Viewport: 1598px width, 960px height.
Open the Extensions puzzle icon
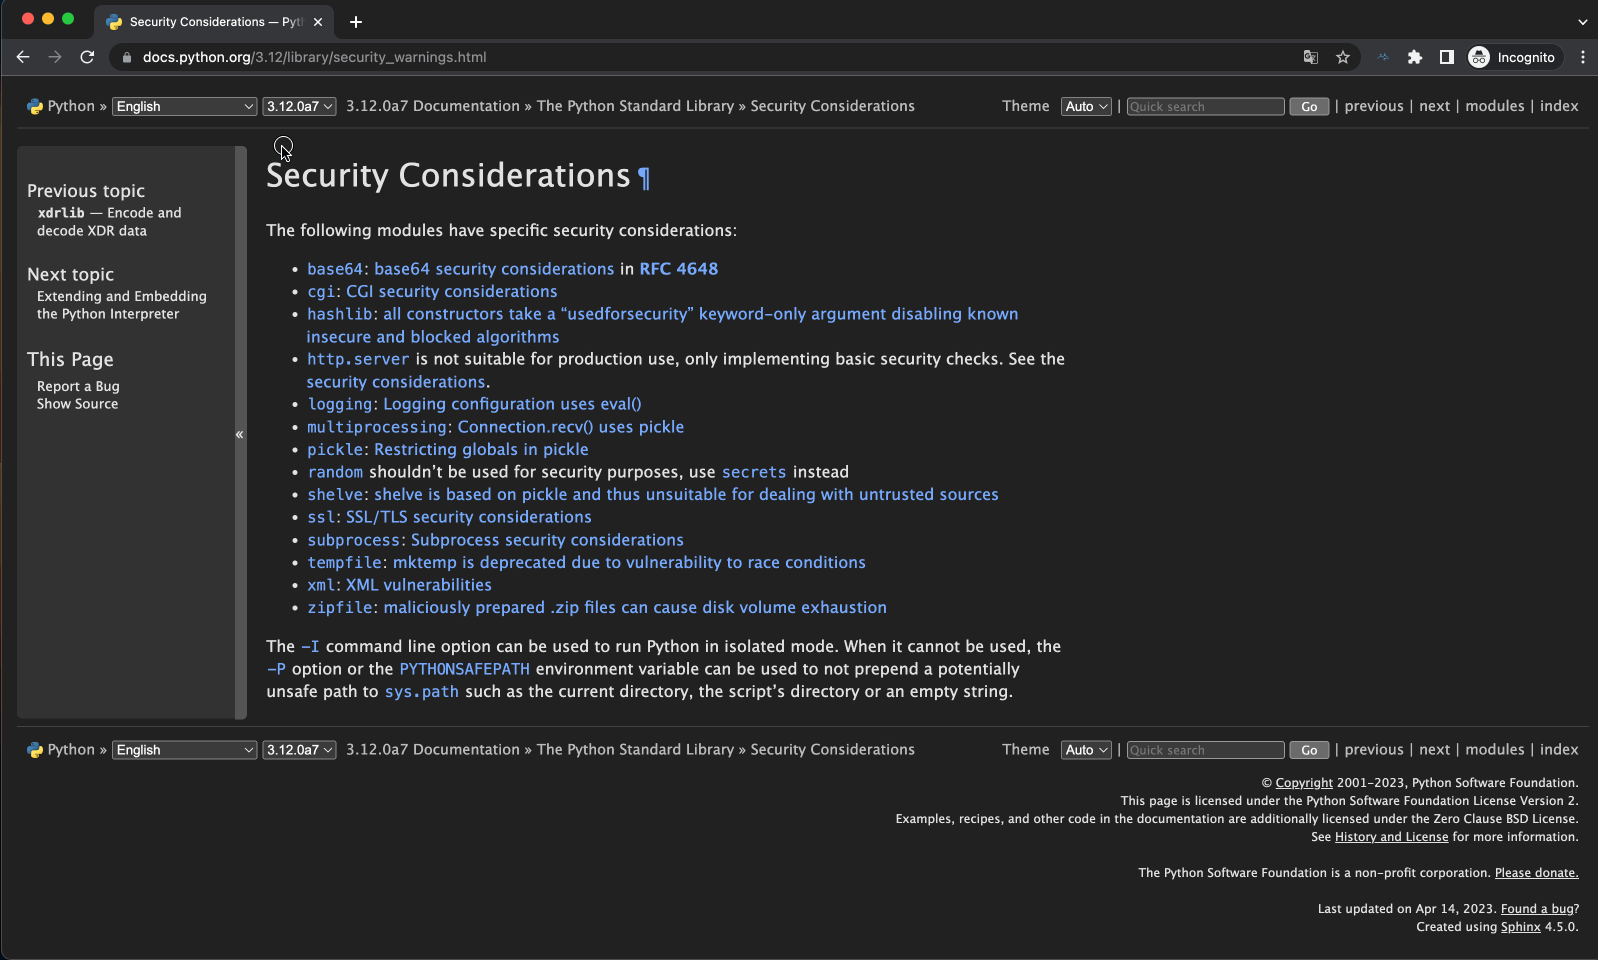click(1414, 57)
